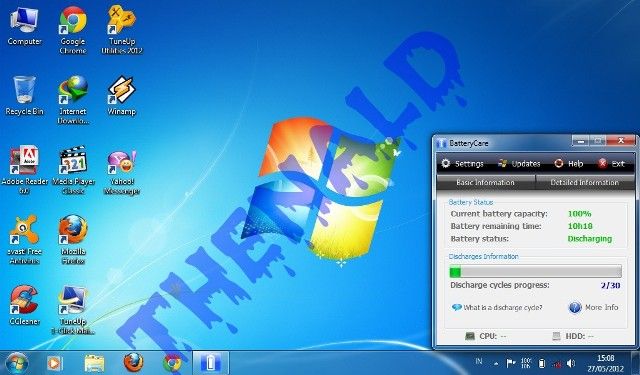Image resolution: width=640 pixels, height=375 pixels.
Task: Open the volume speaker tray icon
Action: [x=571, y=363]
